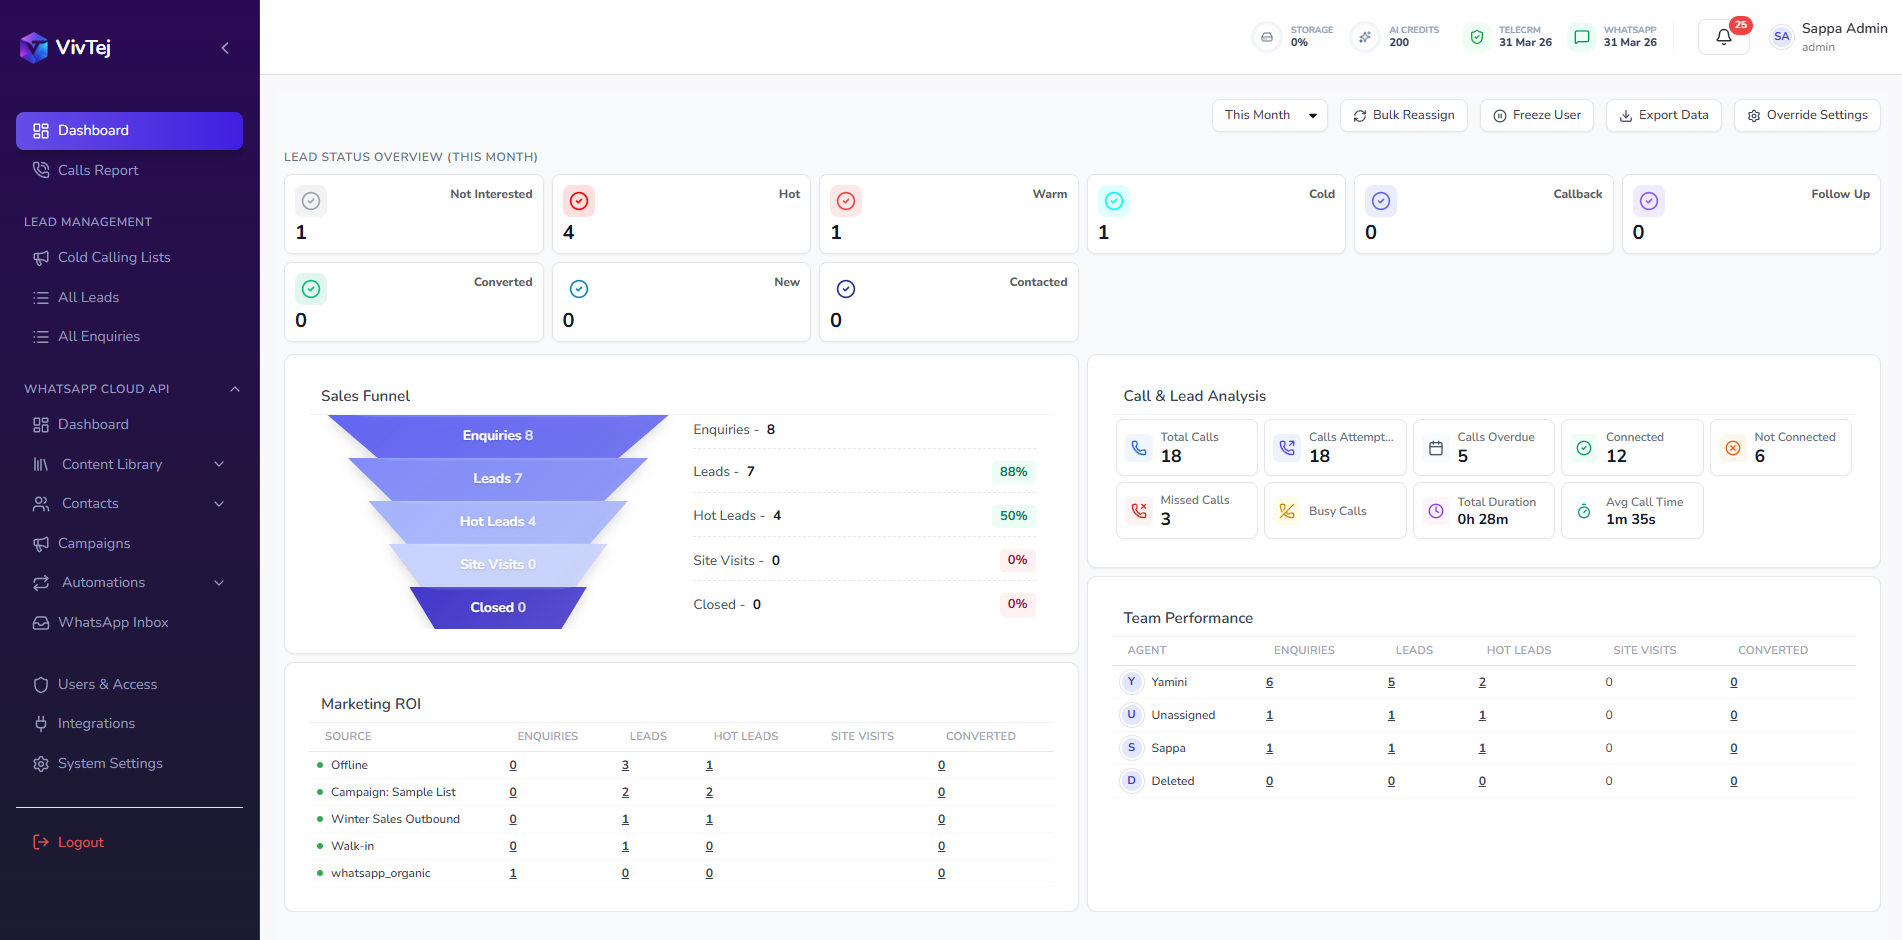Open the Cold Calling Lists page
This screenshot has width=1902, height=940.
pyautogui.click(x=114, y=257)
